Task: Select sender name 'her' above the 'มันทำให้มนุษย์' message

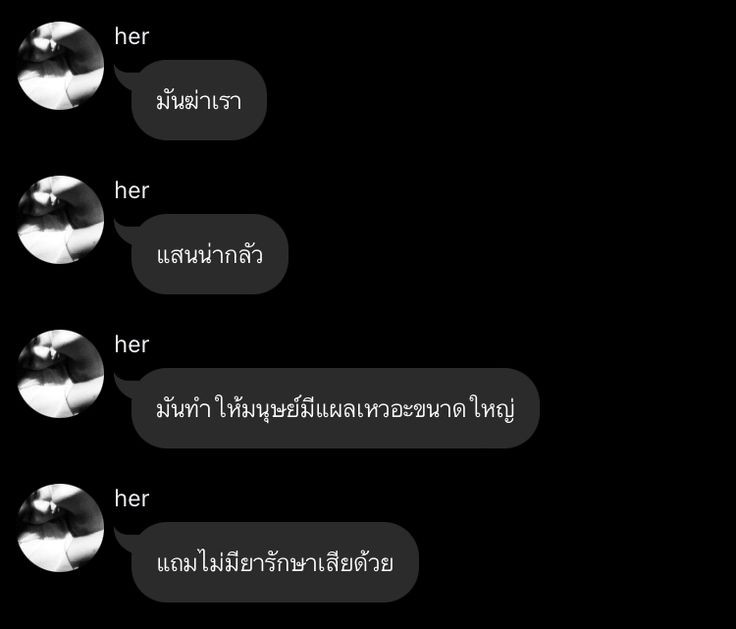Action: click(131, 345)
